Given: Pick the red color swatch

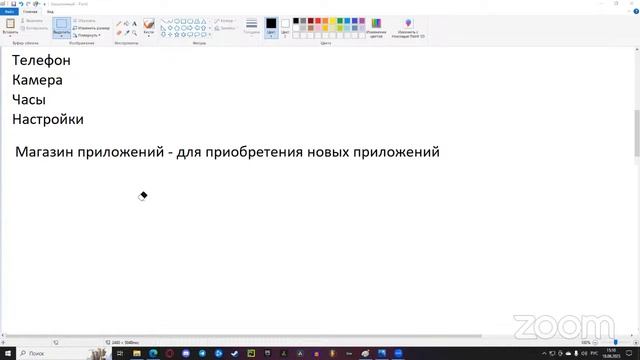Looking at the screenshot, I should [318, 20].
